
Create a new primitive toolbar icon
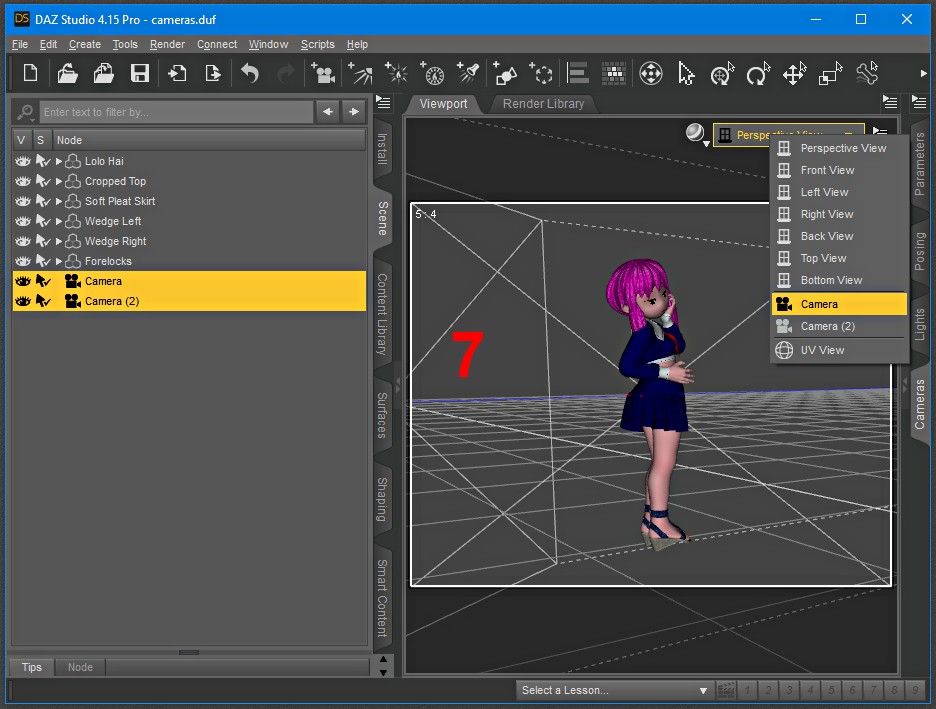point(505,73)
